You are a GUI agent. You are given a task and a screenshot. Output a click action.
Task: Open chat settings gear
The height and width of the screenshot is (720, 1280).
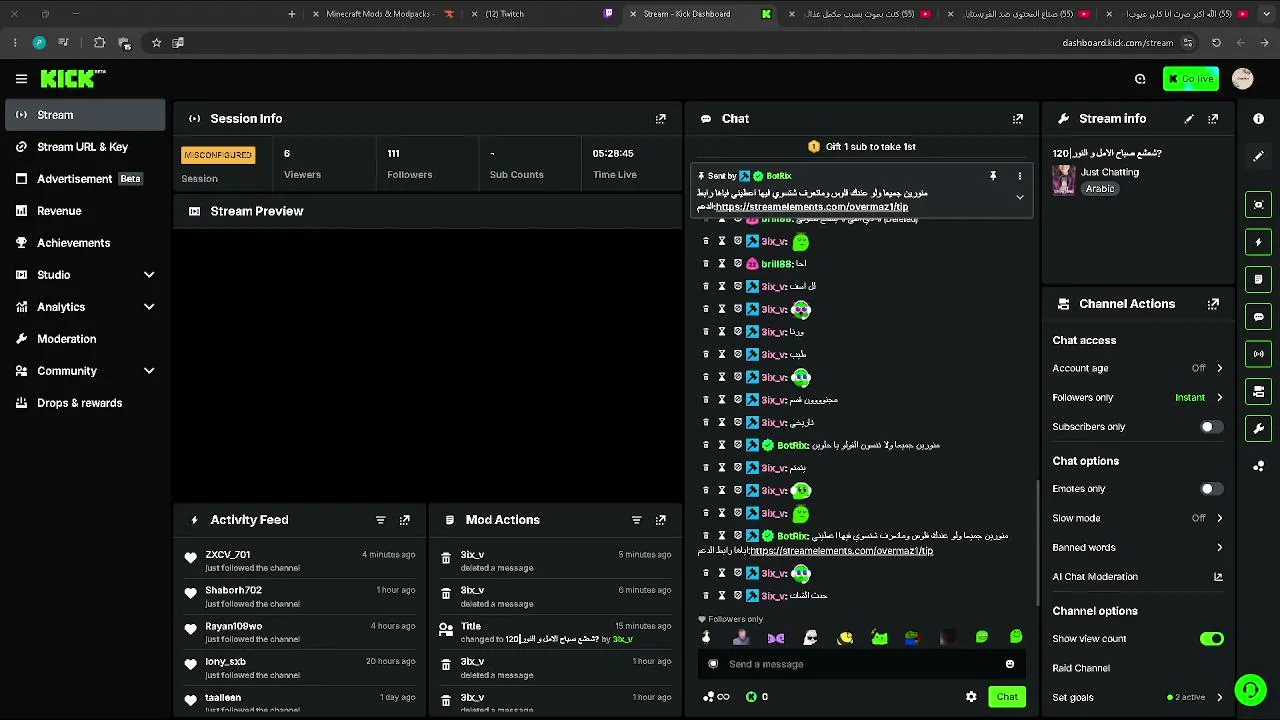[971, 697]
